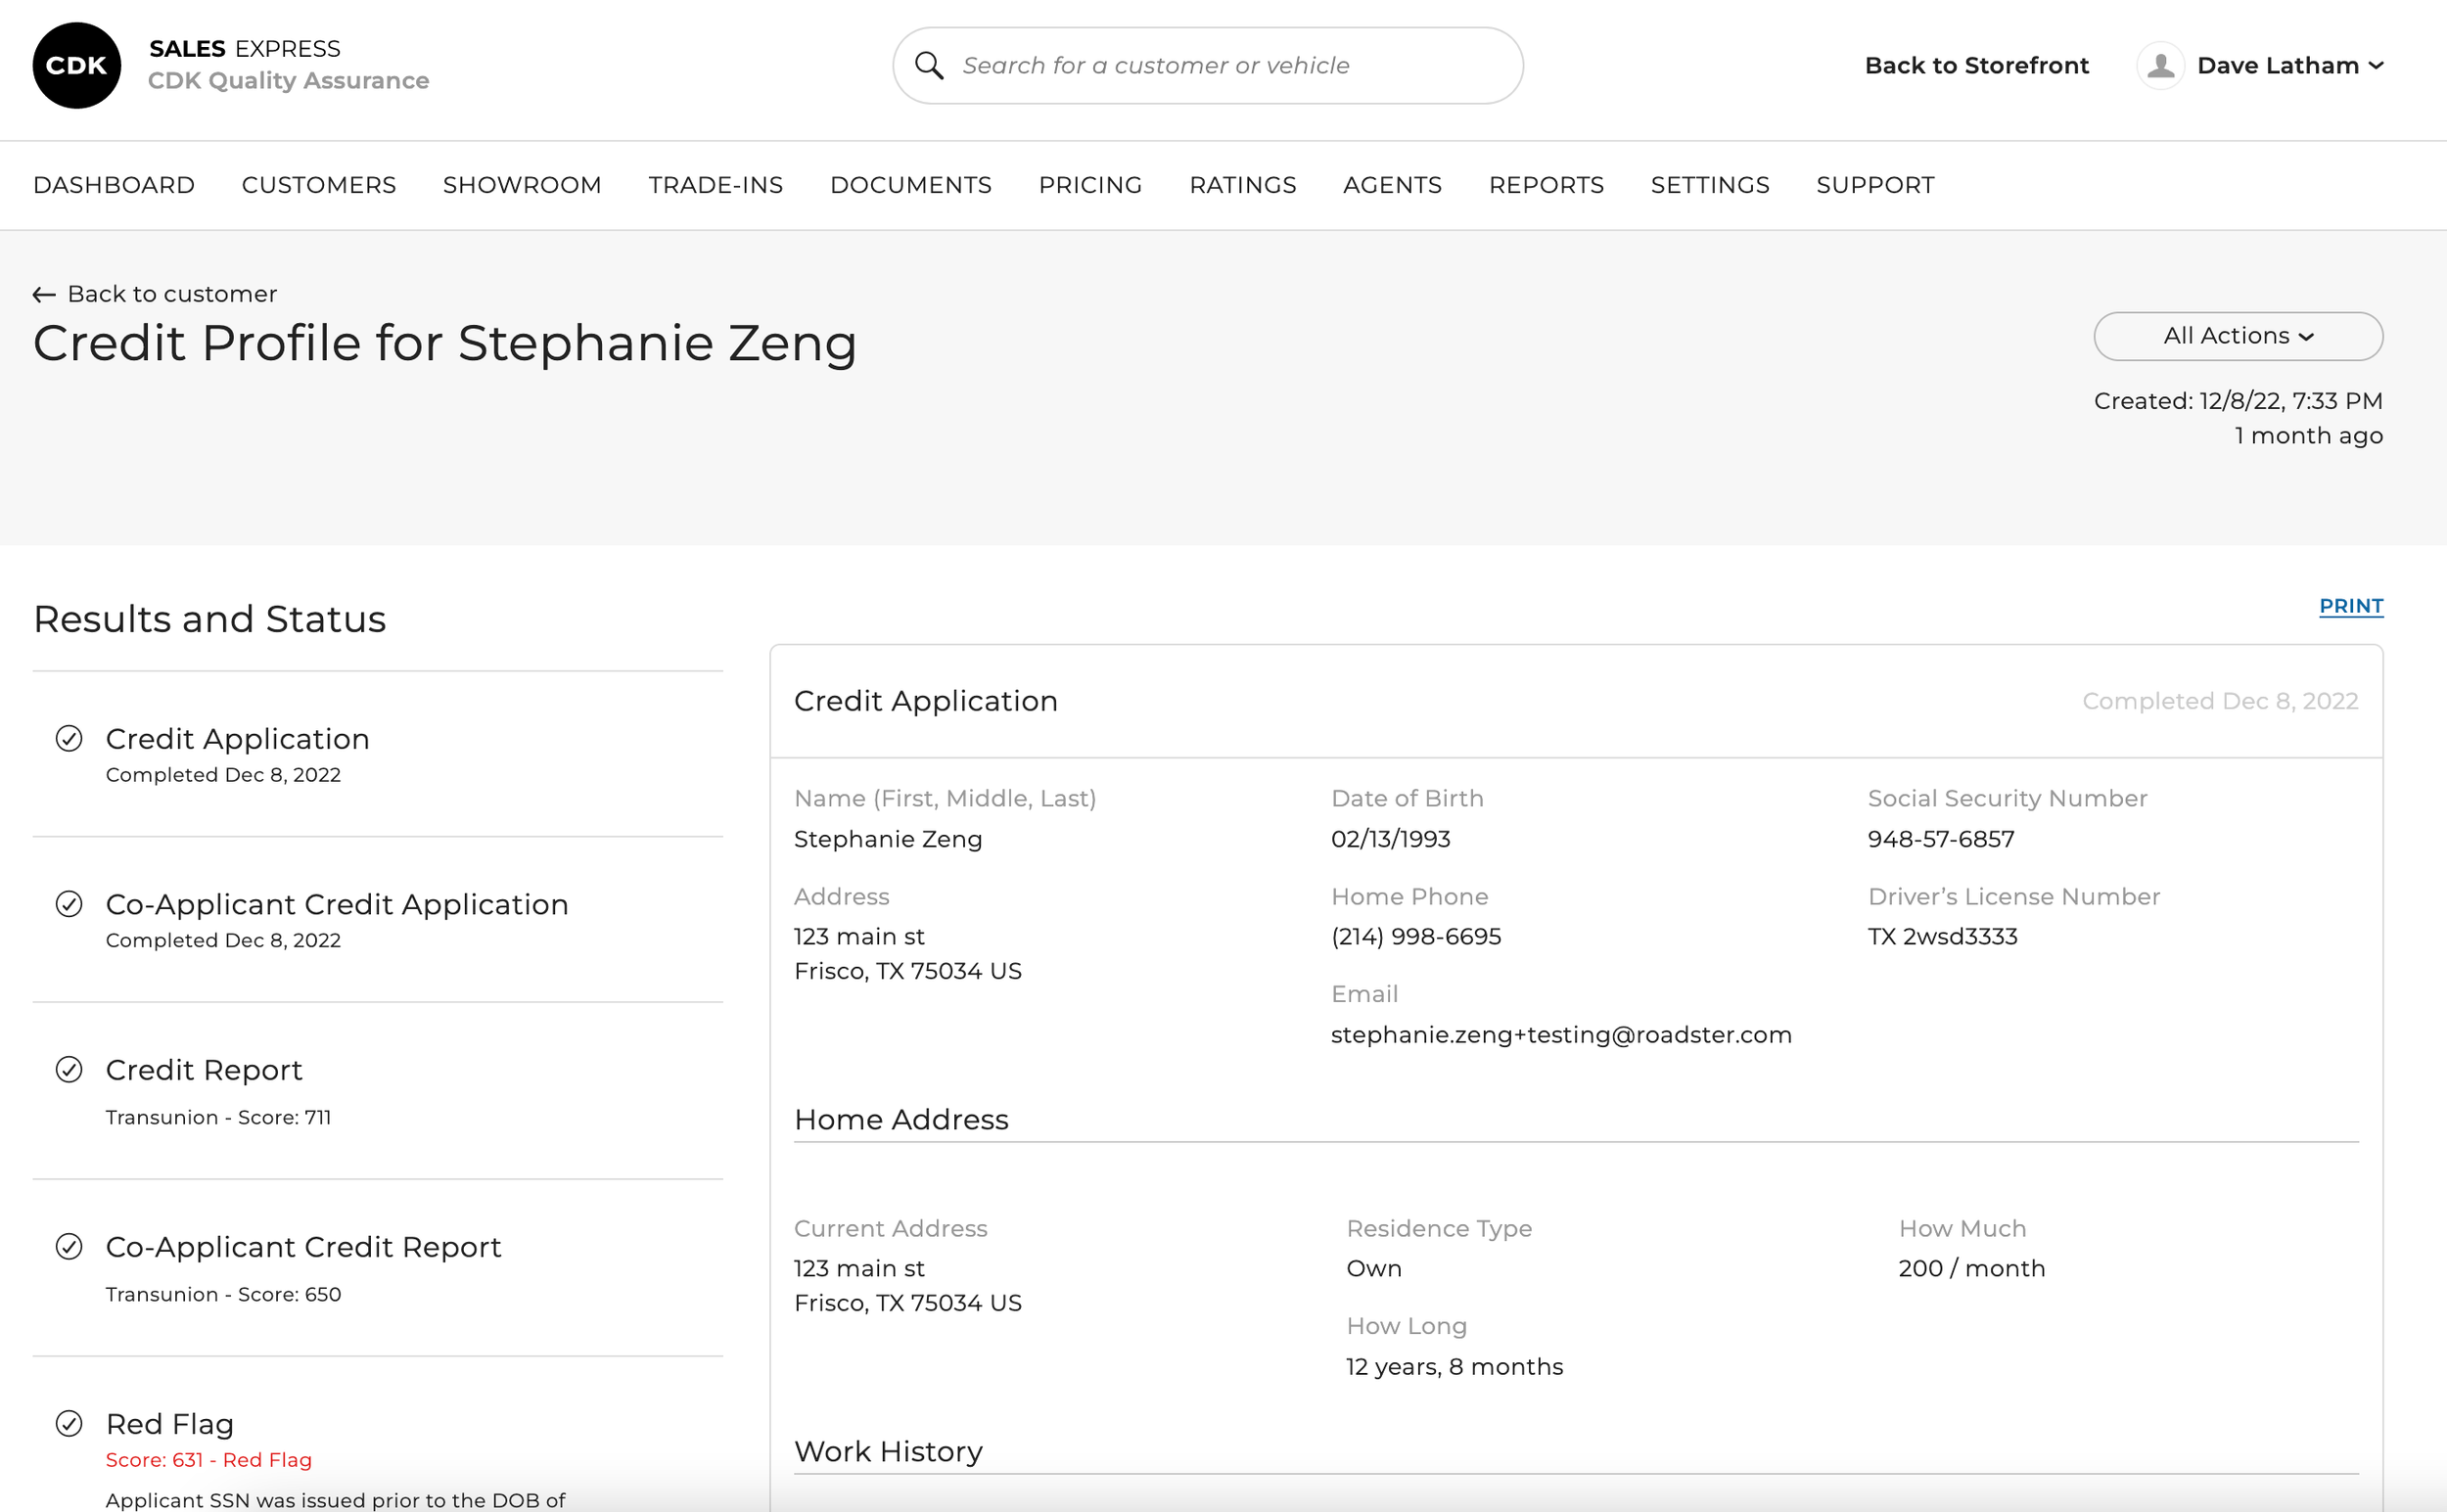Click the back arrow beside Back to customer
The image size is (2447, 1512).
43,294
